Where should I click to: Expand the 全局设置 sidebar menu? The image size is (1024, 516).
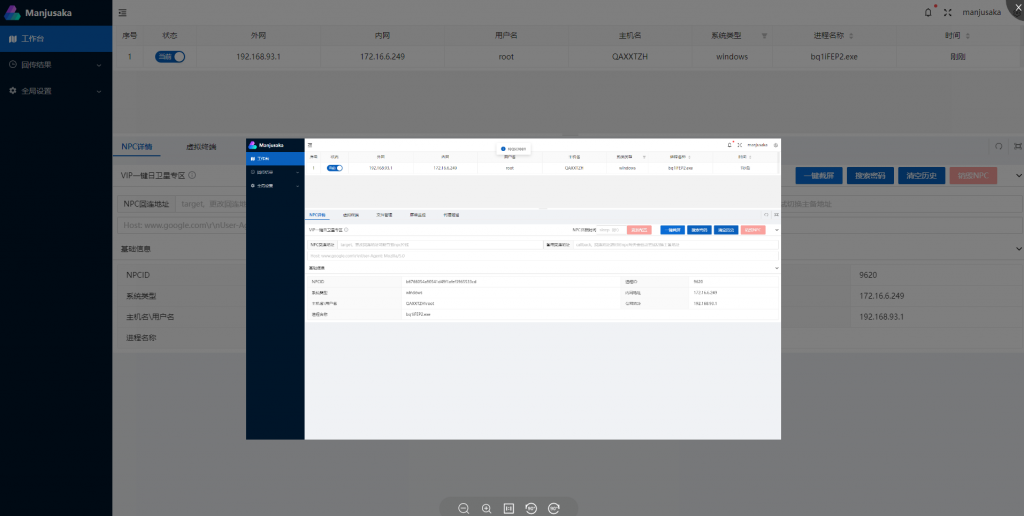pyautogui.click(x=55, y=91)
